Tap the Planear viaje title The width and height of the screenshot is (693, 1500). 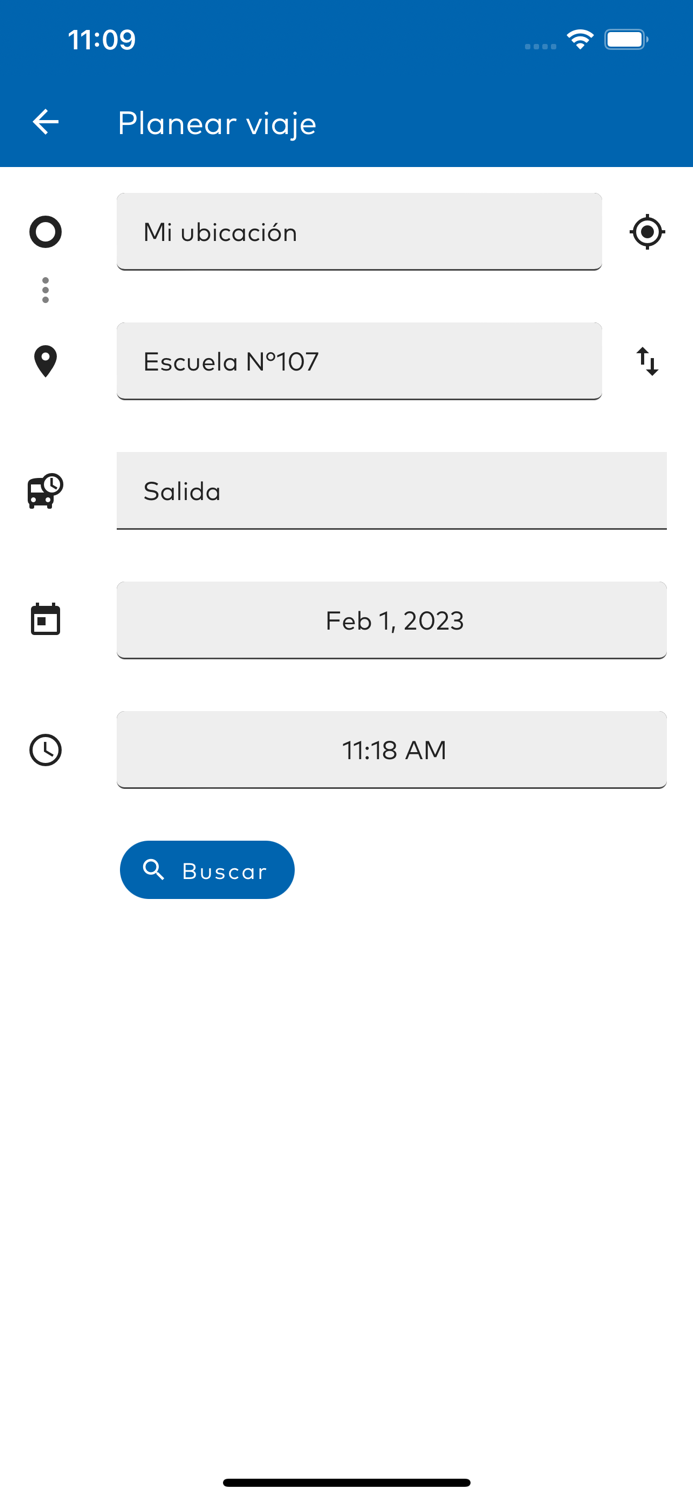click(217, 123)
